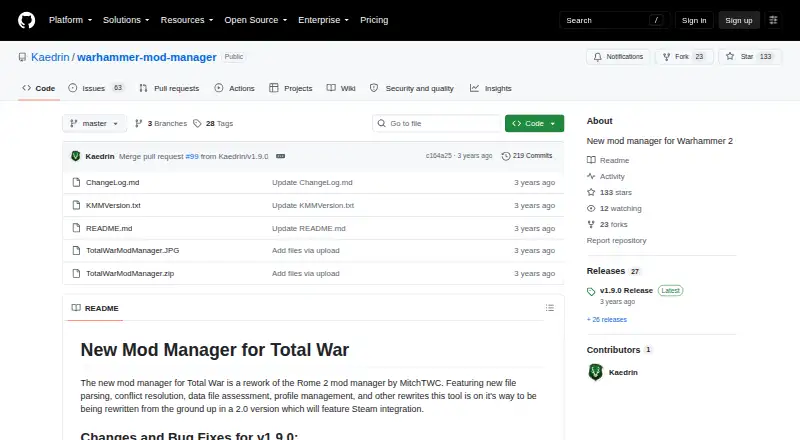Open the master branch selector dropdown
The image size is (800, 440).
[x=94, y=124]
